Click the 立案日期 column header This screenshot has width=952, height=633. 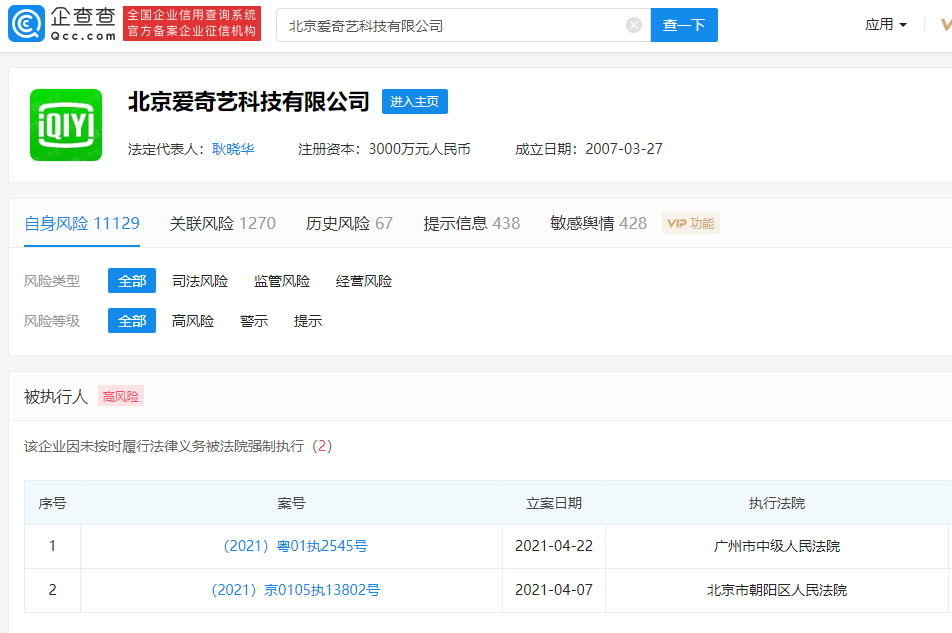coord(554,503)
